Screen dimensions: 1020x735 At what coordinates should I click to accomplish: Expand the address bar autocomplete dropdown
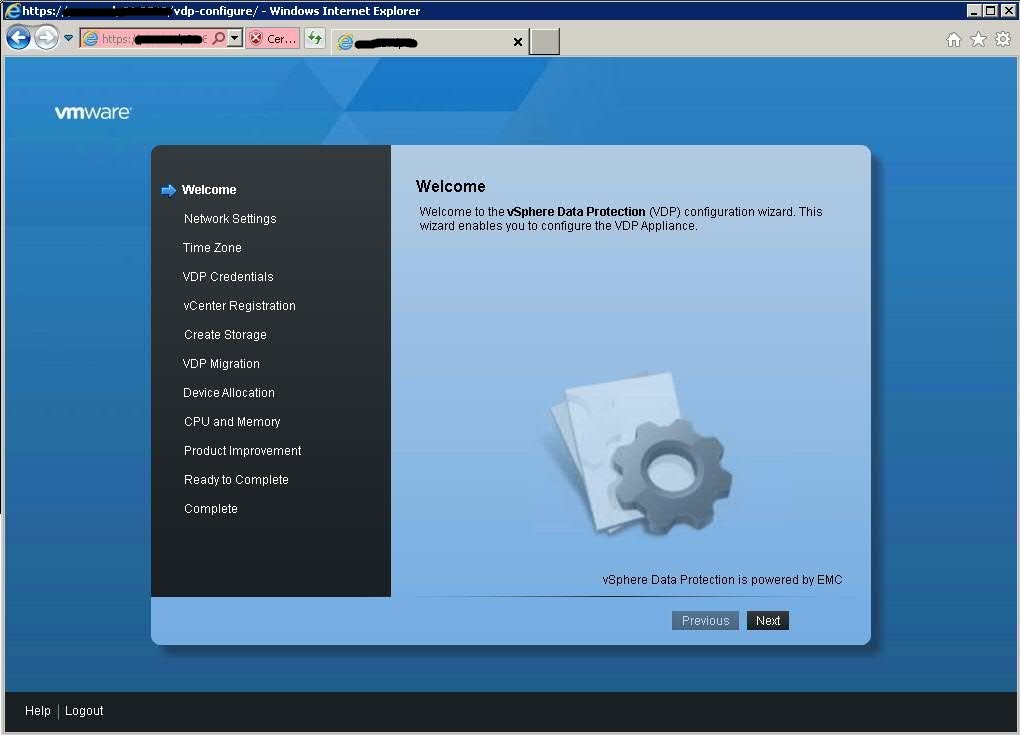235,38
